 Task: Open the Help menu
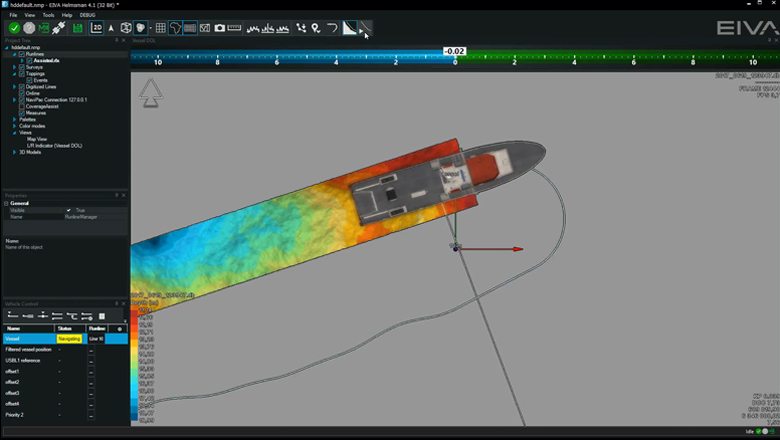tap(67, 15)
